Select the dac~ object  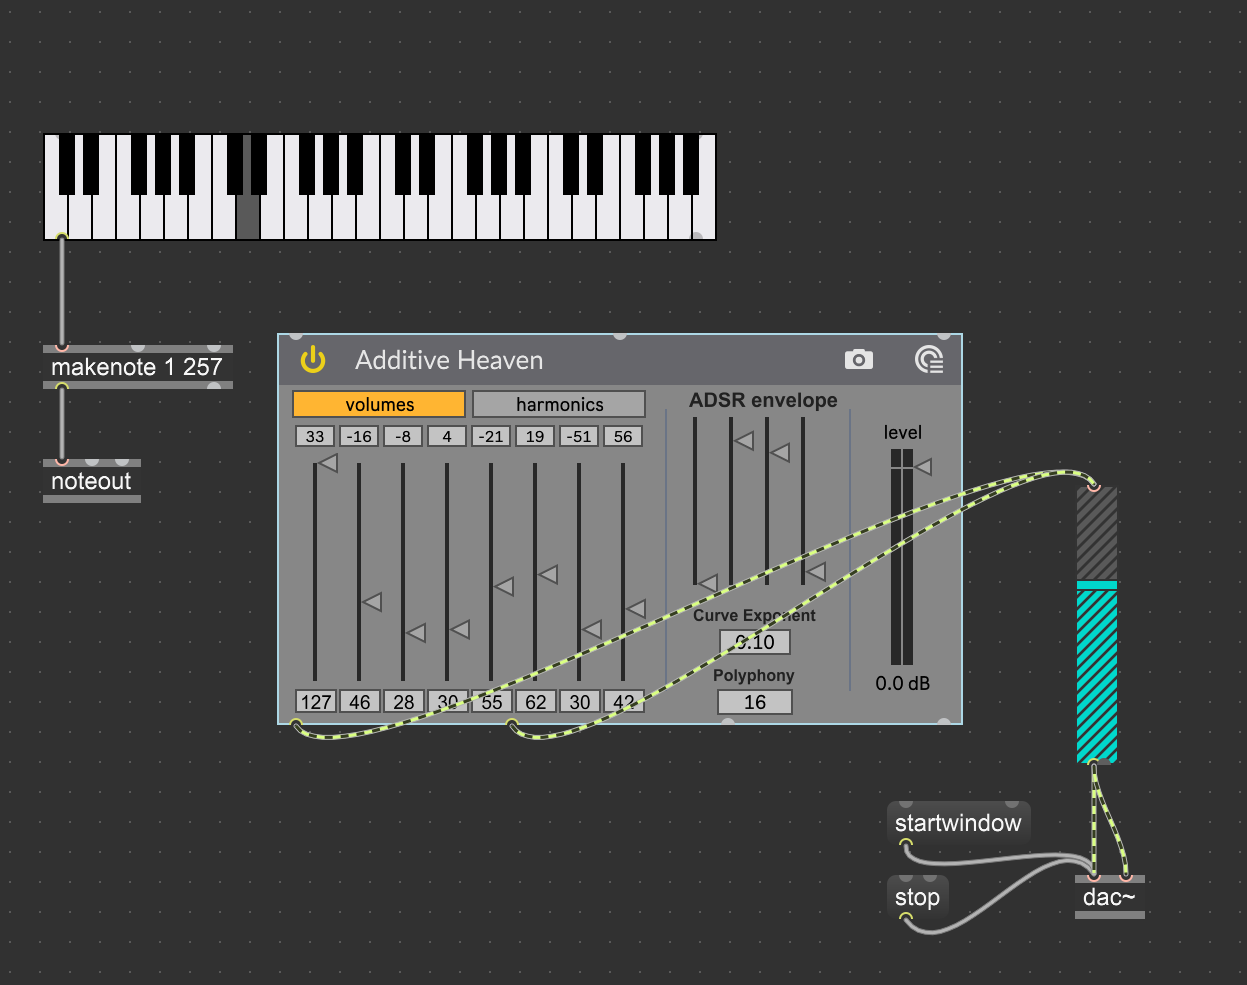pos(1109,897)
